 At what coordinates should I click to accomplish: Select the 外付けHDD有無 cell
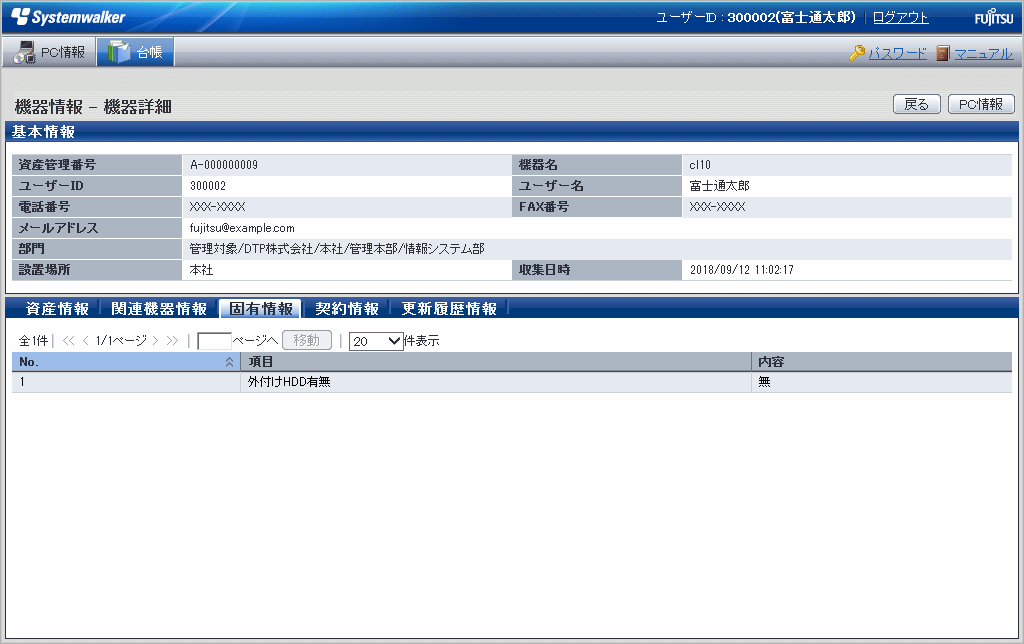coord(496,382)
